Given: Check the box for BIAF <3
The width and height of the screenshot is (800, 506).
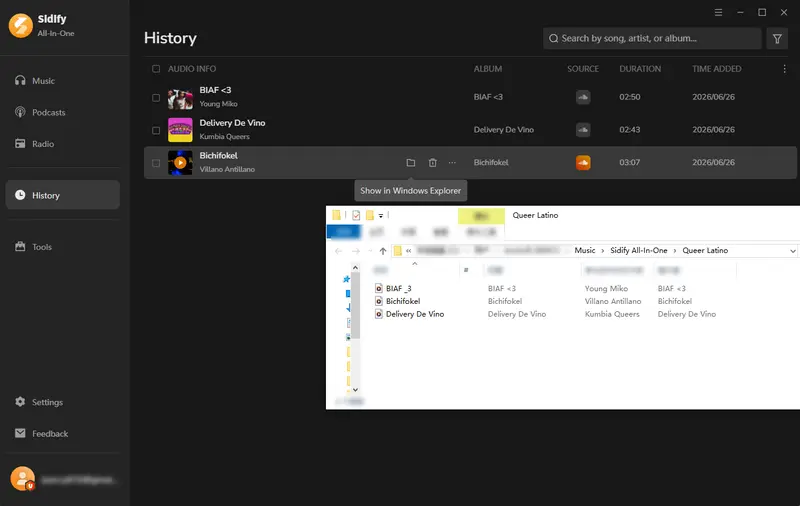Looking at the screenshot, I should [x=156, y=97].
